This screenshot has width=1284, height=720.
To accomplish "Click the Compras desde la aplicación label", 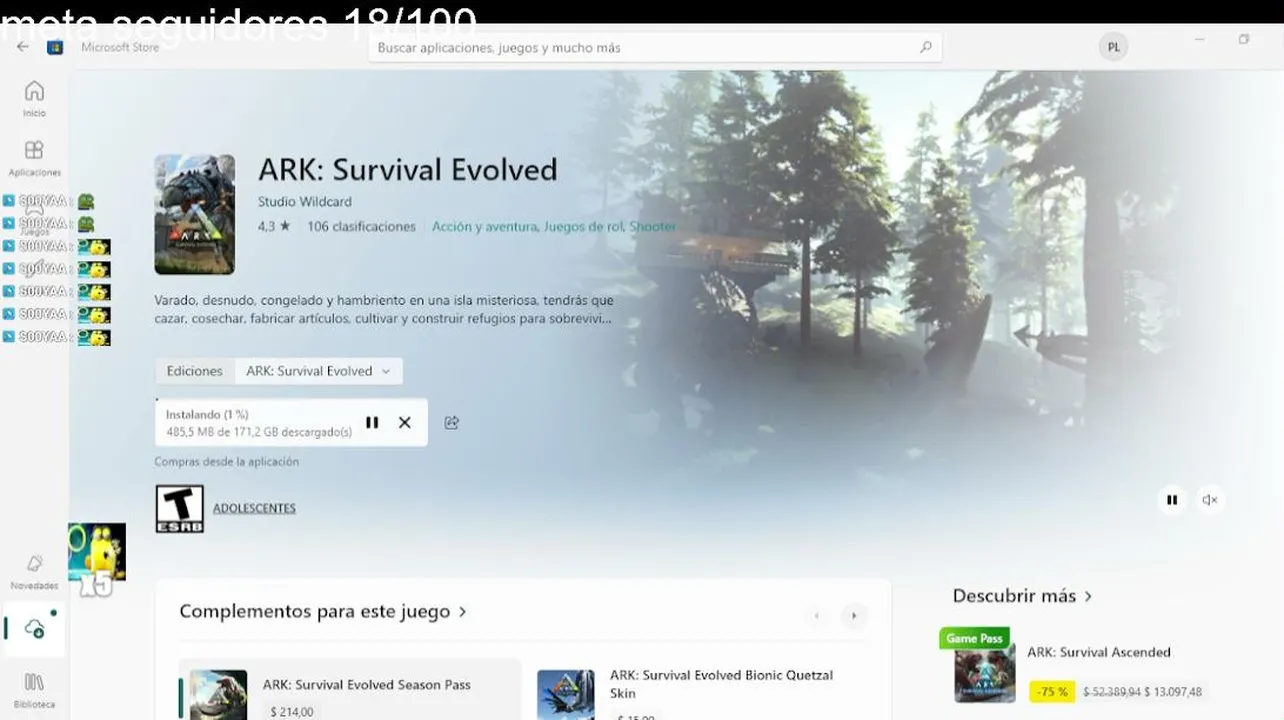I will [x=226, y=462].
